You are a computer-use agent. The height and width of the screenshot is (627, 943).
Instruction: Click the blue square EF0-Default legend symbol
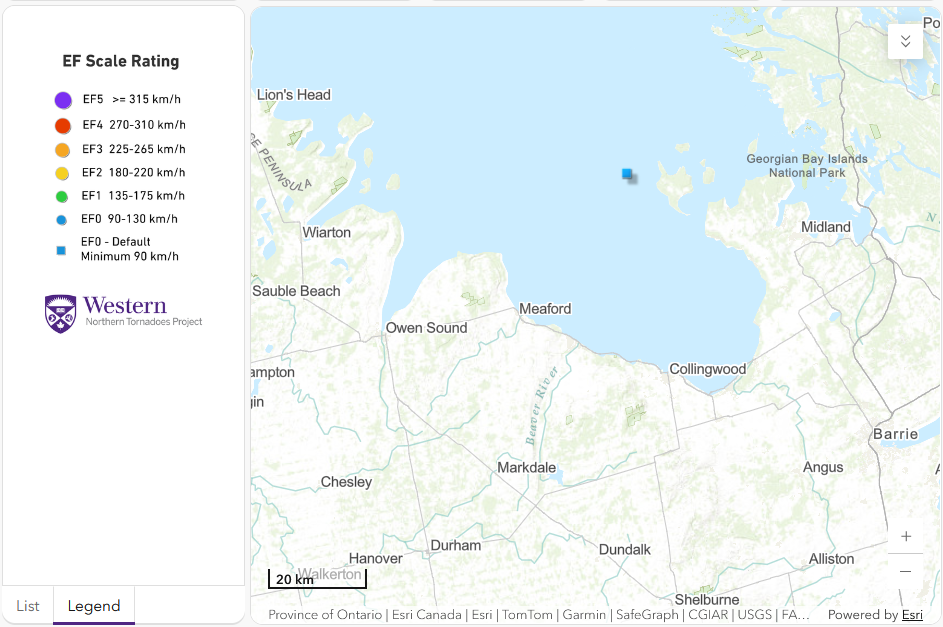coord(61,250)
